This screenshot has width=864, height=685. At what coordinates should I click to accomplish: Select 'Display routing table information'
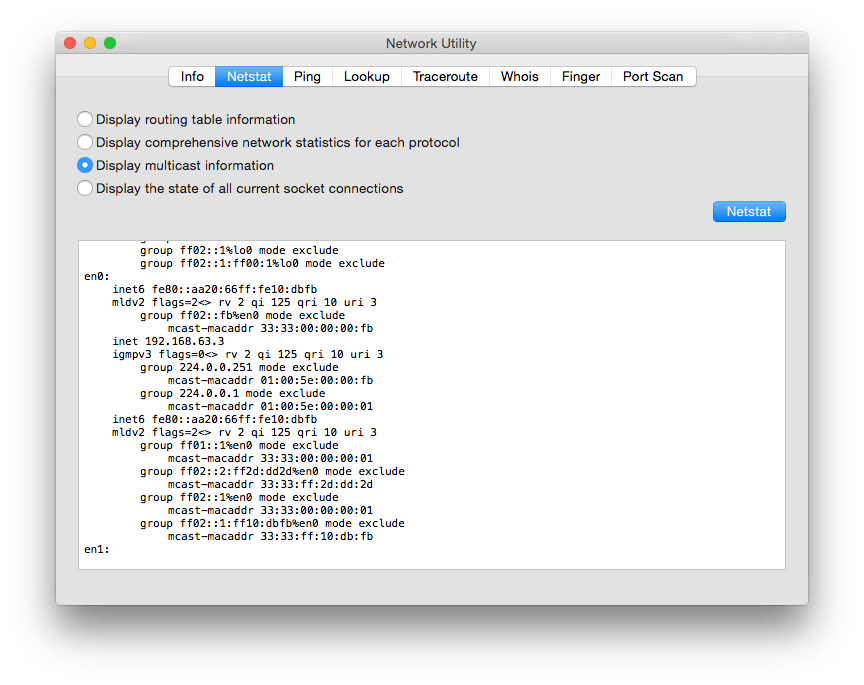[x=85, y=119]
